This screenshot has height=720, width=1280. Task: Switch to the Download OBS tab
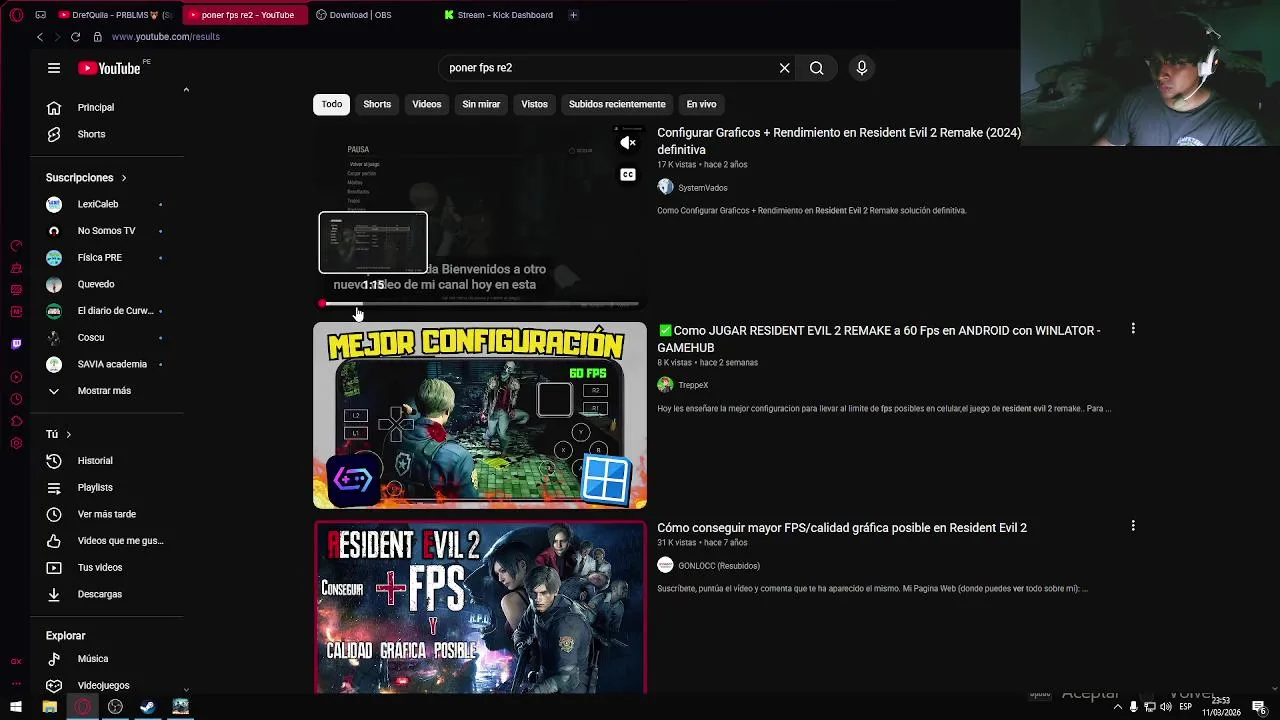click(x=354, y=15)
